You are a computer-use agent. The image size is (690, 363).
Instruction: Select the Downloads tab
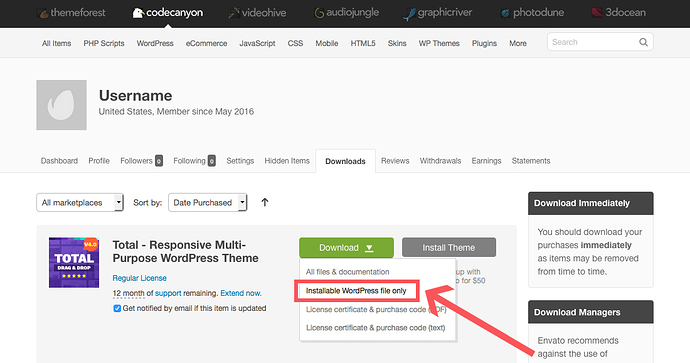click(x=345, y=161)
